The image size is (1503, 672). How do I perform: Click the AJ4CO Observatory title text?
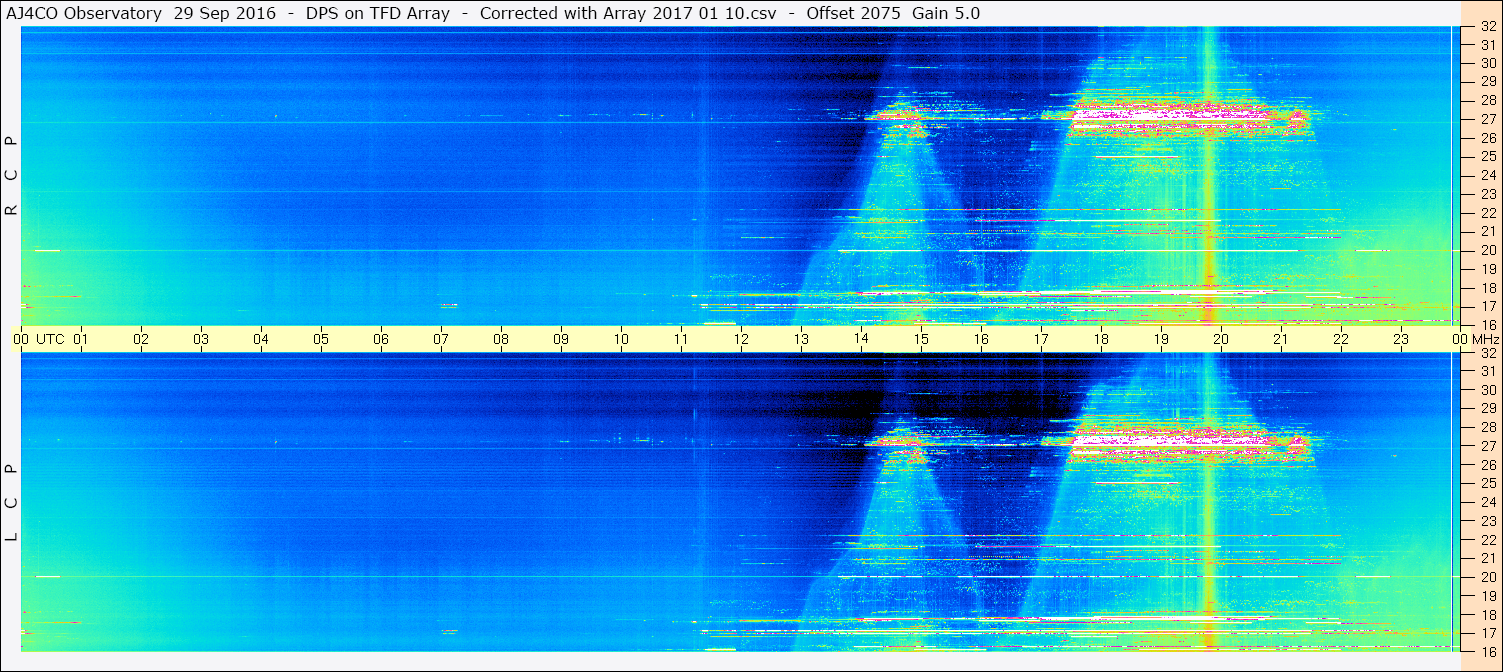pyautogui.click(x=82, y=13)
